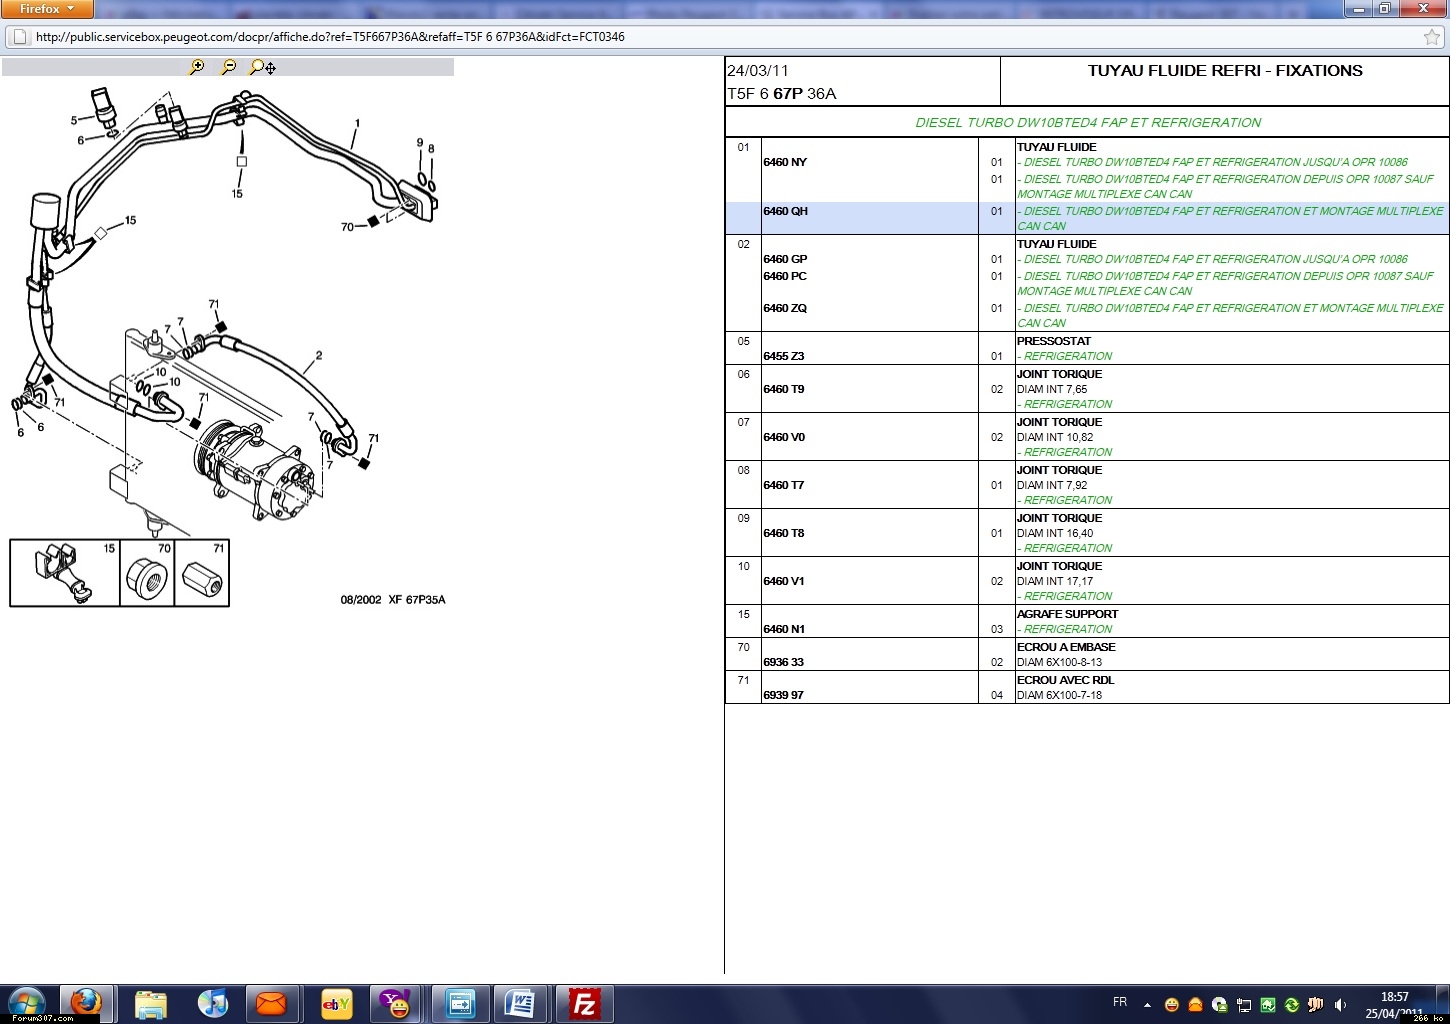Viewport: 1450px width, 1024px height.
Task: Click the nut thumbnail labeled 70
Action: tap(146, 576)
